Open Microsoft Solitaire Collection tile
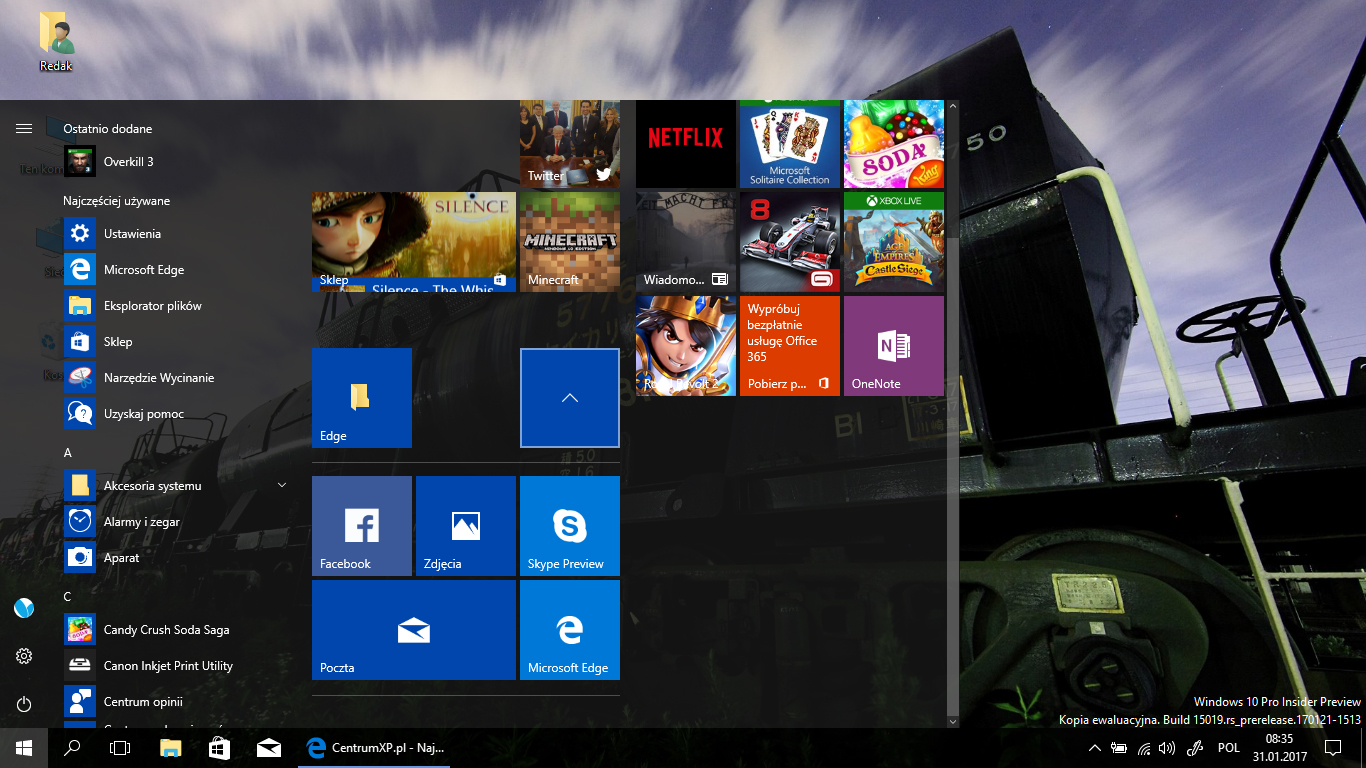1366x768 pixels. point(790,144)
